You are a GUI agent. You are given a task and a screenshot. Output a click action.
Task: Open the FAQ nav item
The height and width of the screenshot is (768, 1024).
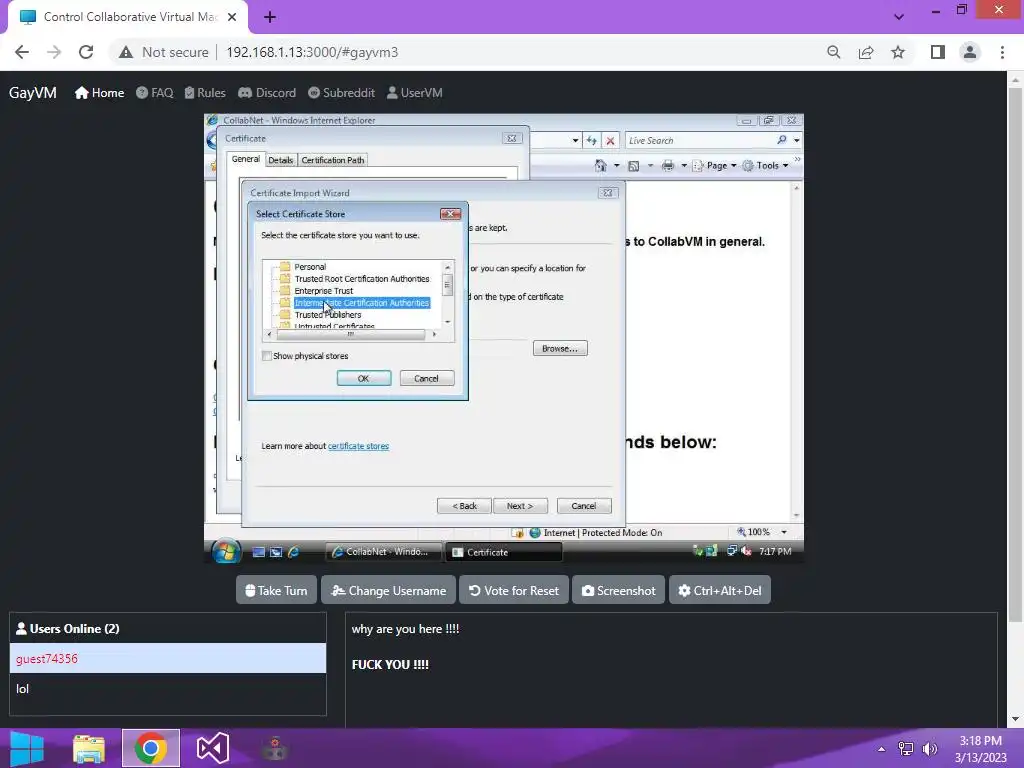(155, 93)
